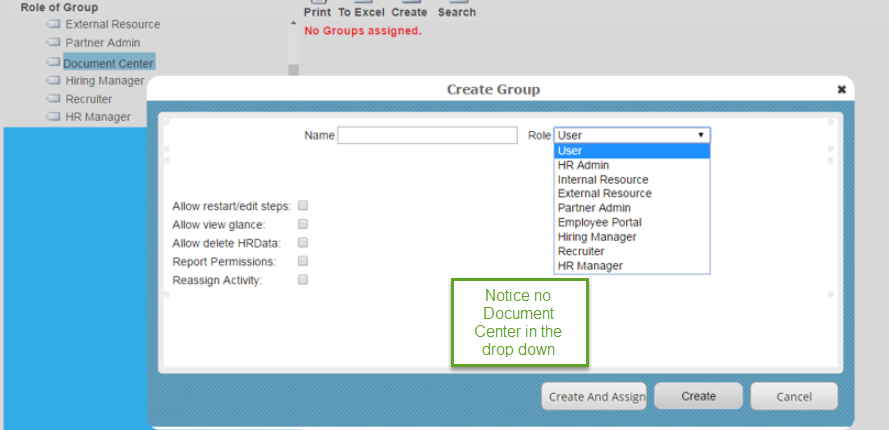The width and height of the screenshot is (889, 430).
Task: Choose Partner Admin in the Role list
Action: tap(632, 208)
